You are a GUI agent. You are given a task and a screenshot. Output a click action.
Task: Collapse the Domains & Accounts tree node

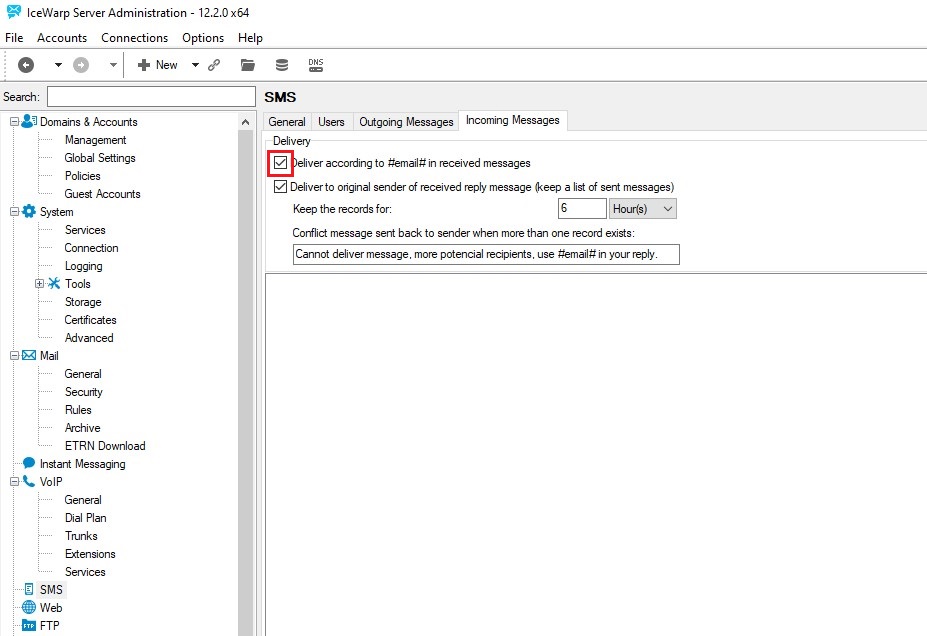click(14, 122)
